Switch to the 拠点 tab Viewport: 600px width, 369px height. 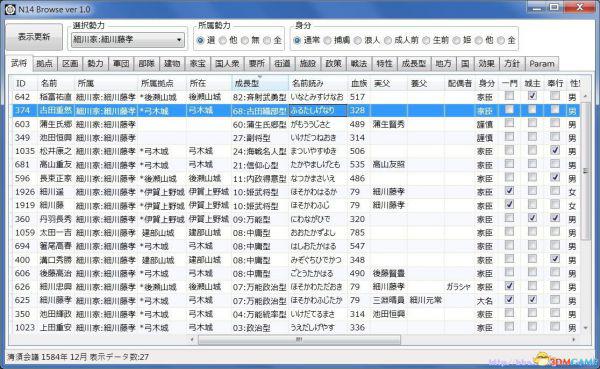(x=44, y=64)
